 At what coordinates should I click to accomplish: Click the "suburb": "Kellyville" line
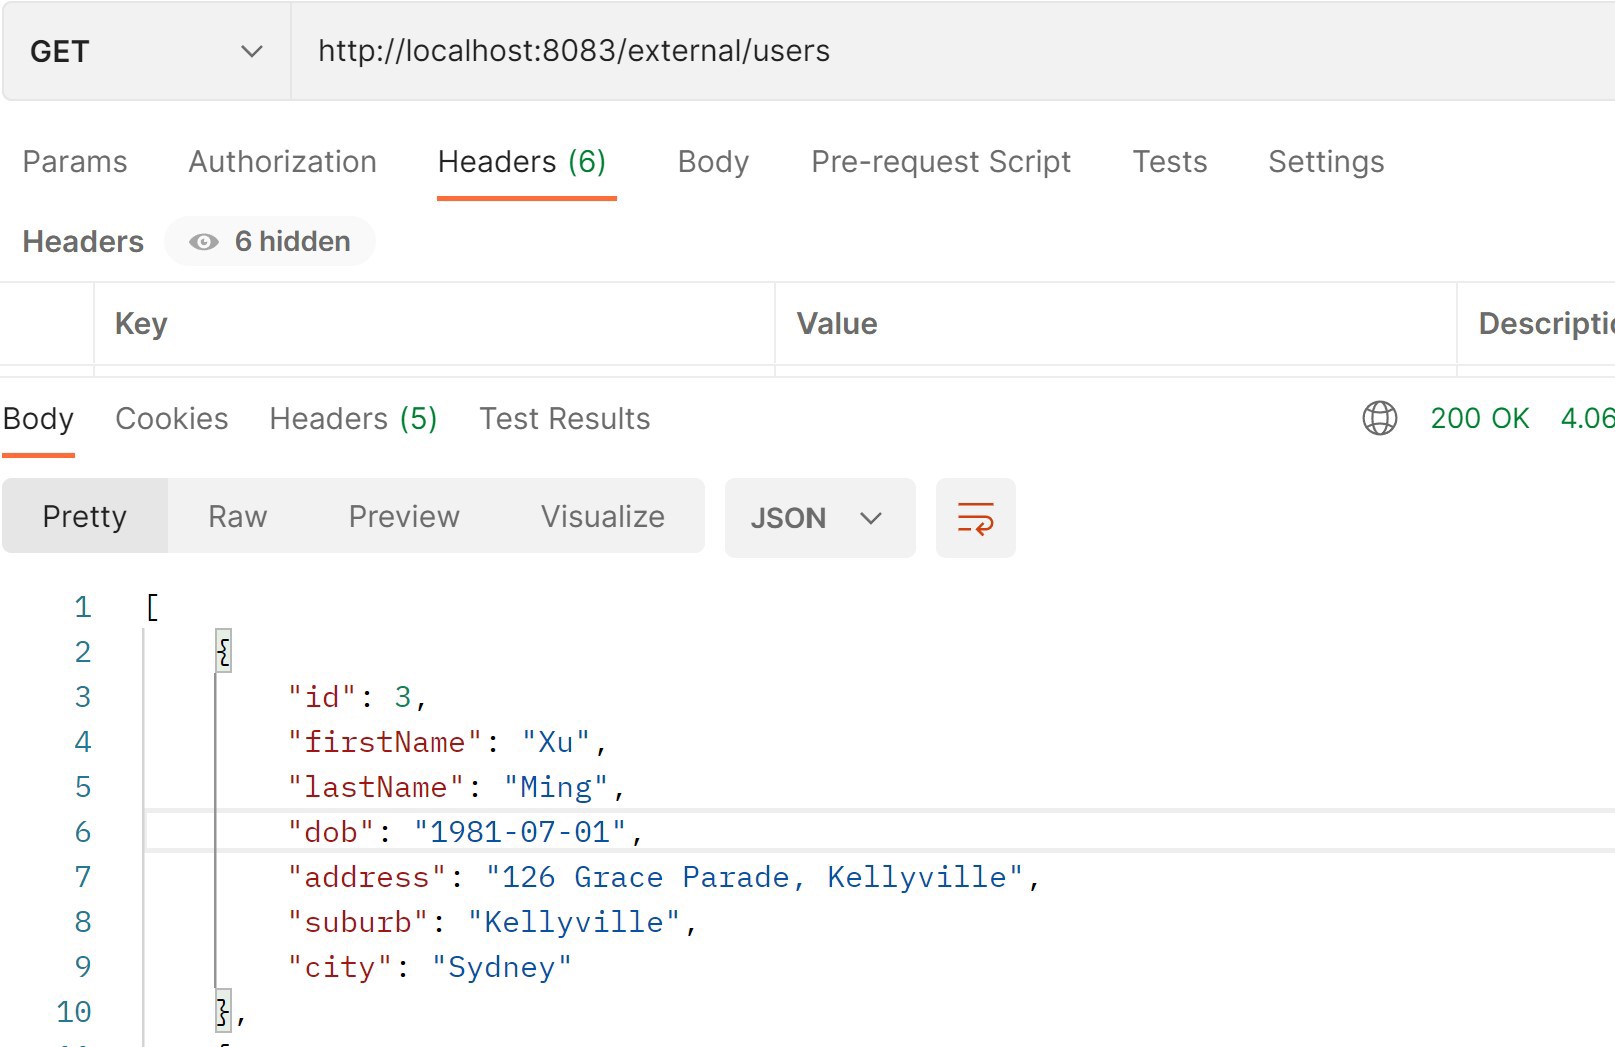(493, 922)
